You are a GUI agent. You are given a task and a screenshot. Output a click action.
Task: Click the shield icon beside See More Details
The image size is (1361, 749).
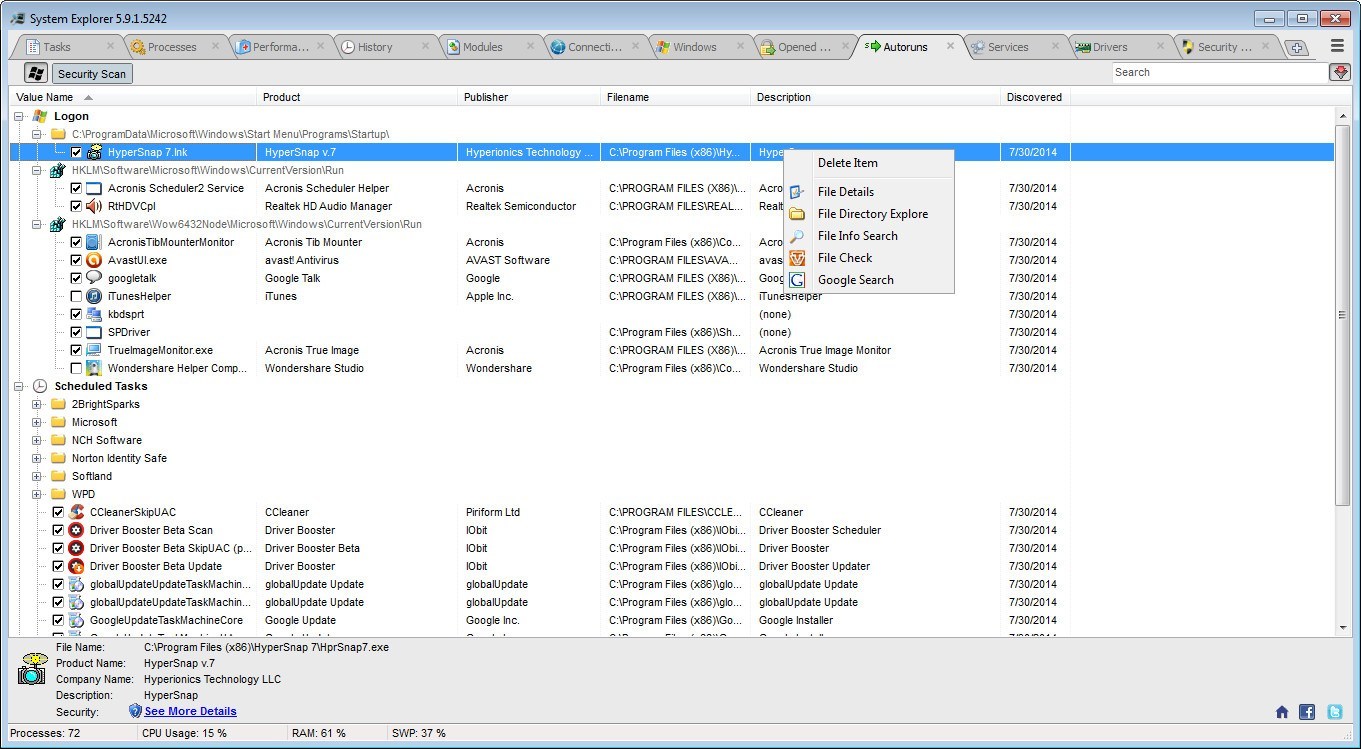tap(136, 711)
